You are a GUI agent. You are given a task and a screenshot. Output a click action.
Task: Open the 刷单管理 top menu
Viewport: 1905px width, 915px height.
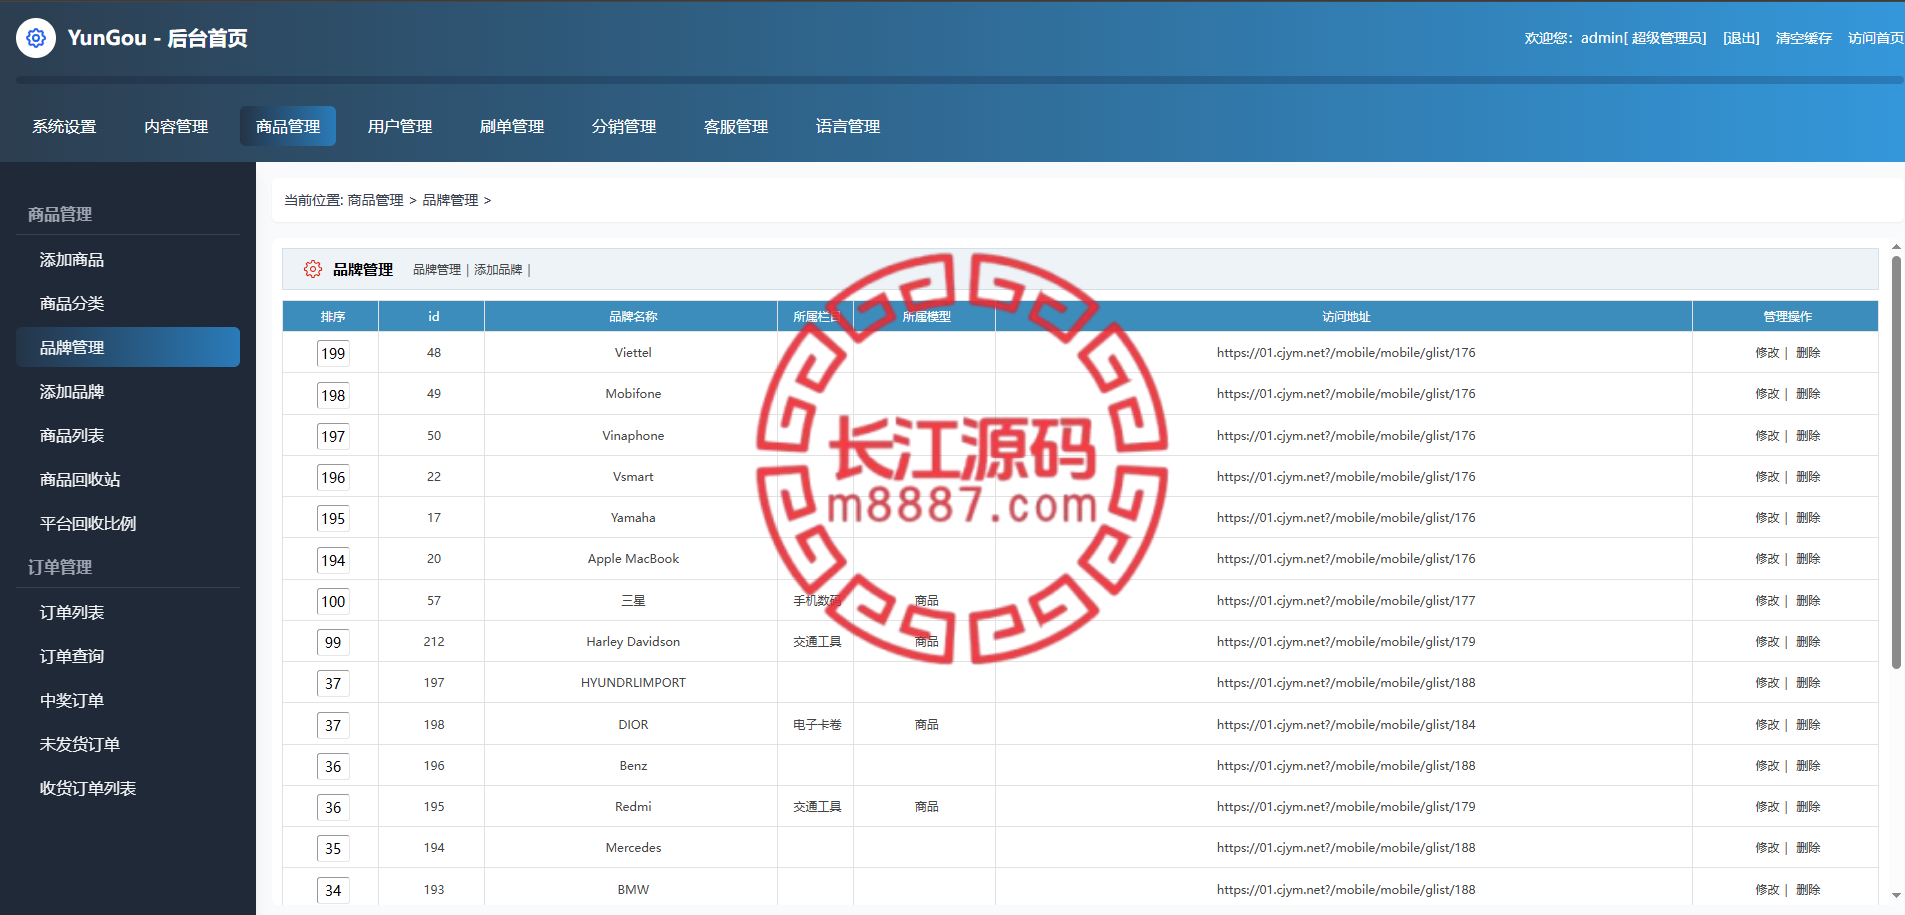512,126
